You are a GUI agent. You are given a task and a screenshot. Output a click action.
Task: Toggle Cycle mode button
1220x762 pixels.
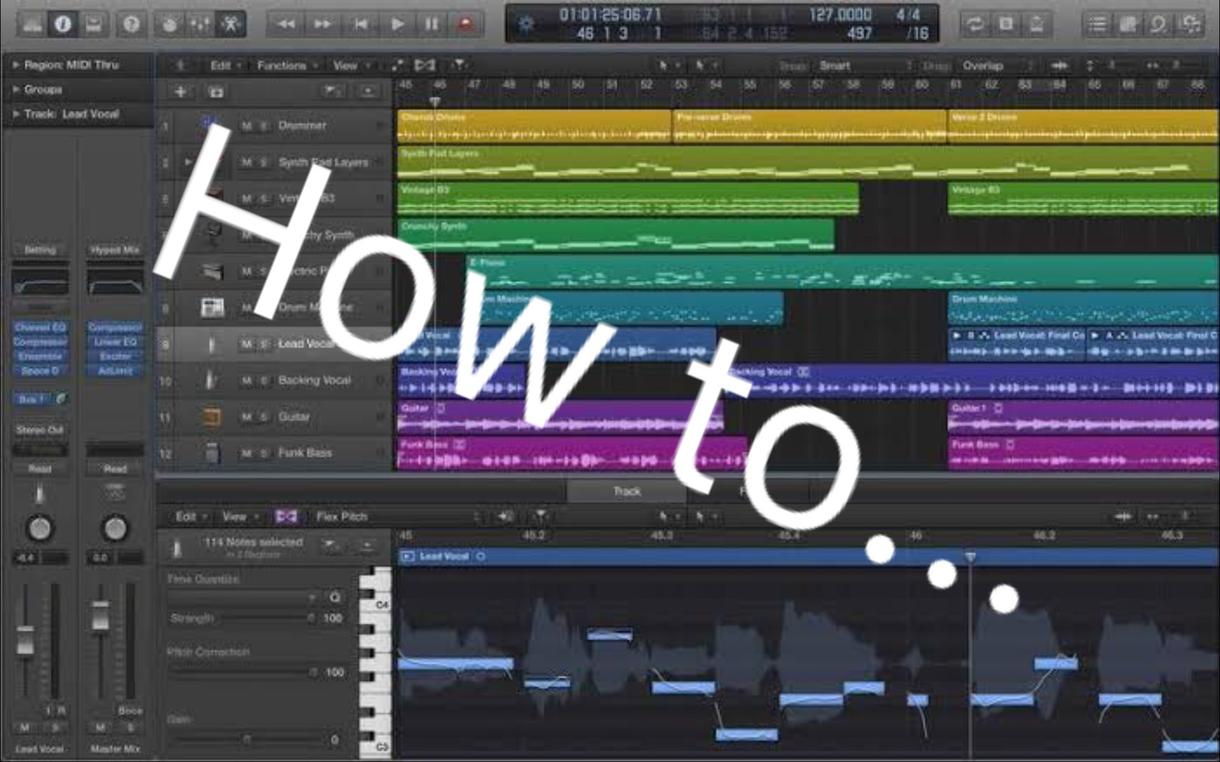(x=975, y=24)
